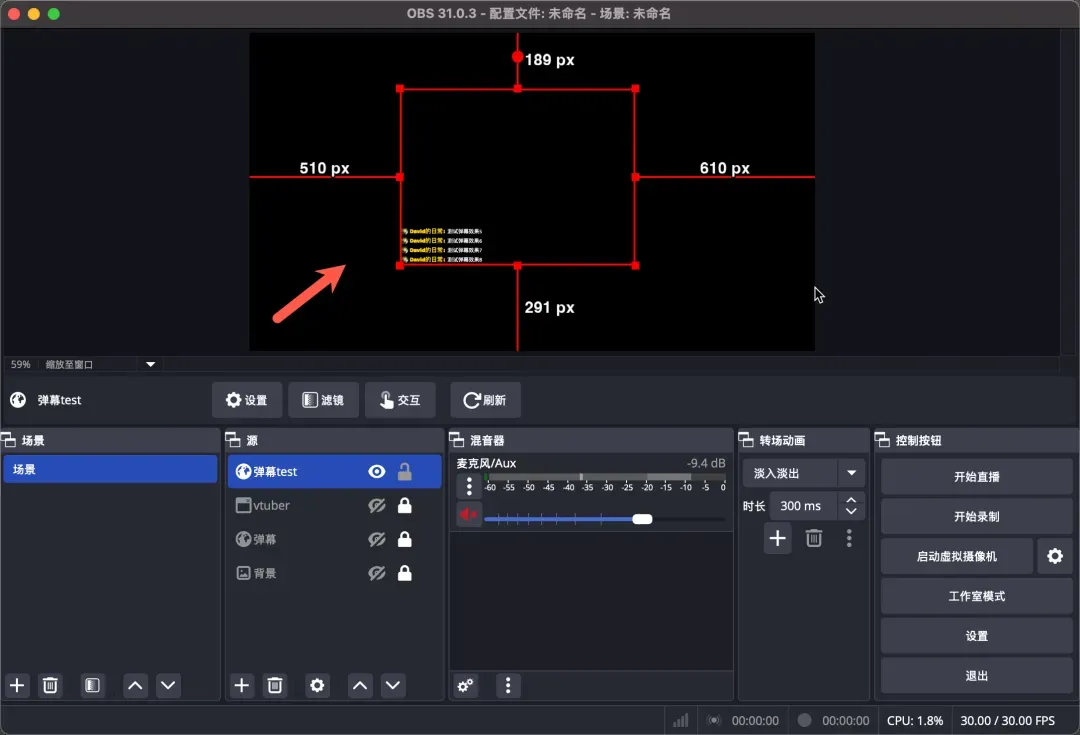Move source up in Sources panel
The width and height of the screenshot is (1080, 735).
point(360,685)
